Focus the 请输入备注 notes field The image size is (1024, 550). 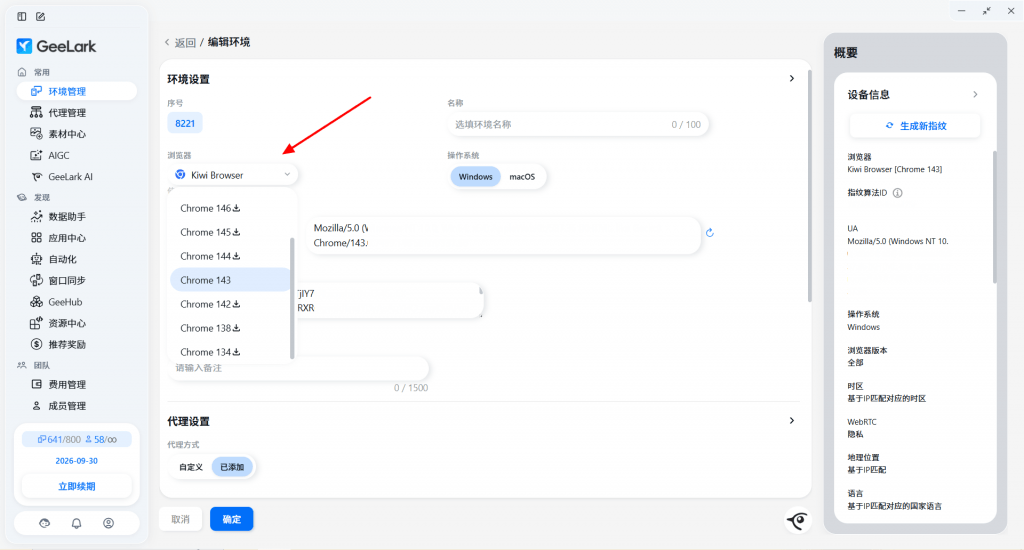coord(298,368)
